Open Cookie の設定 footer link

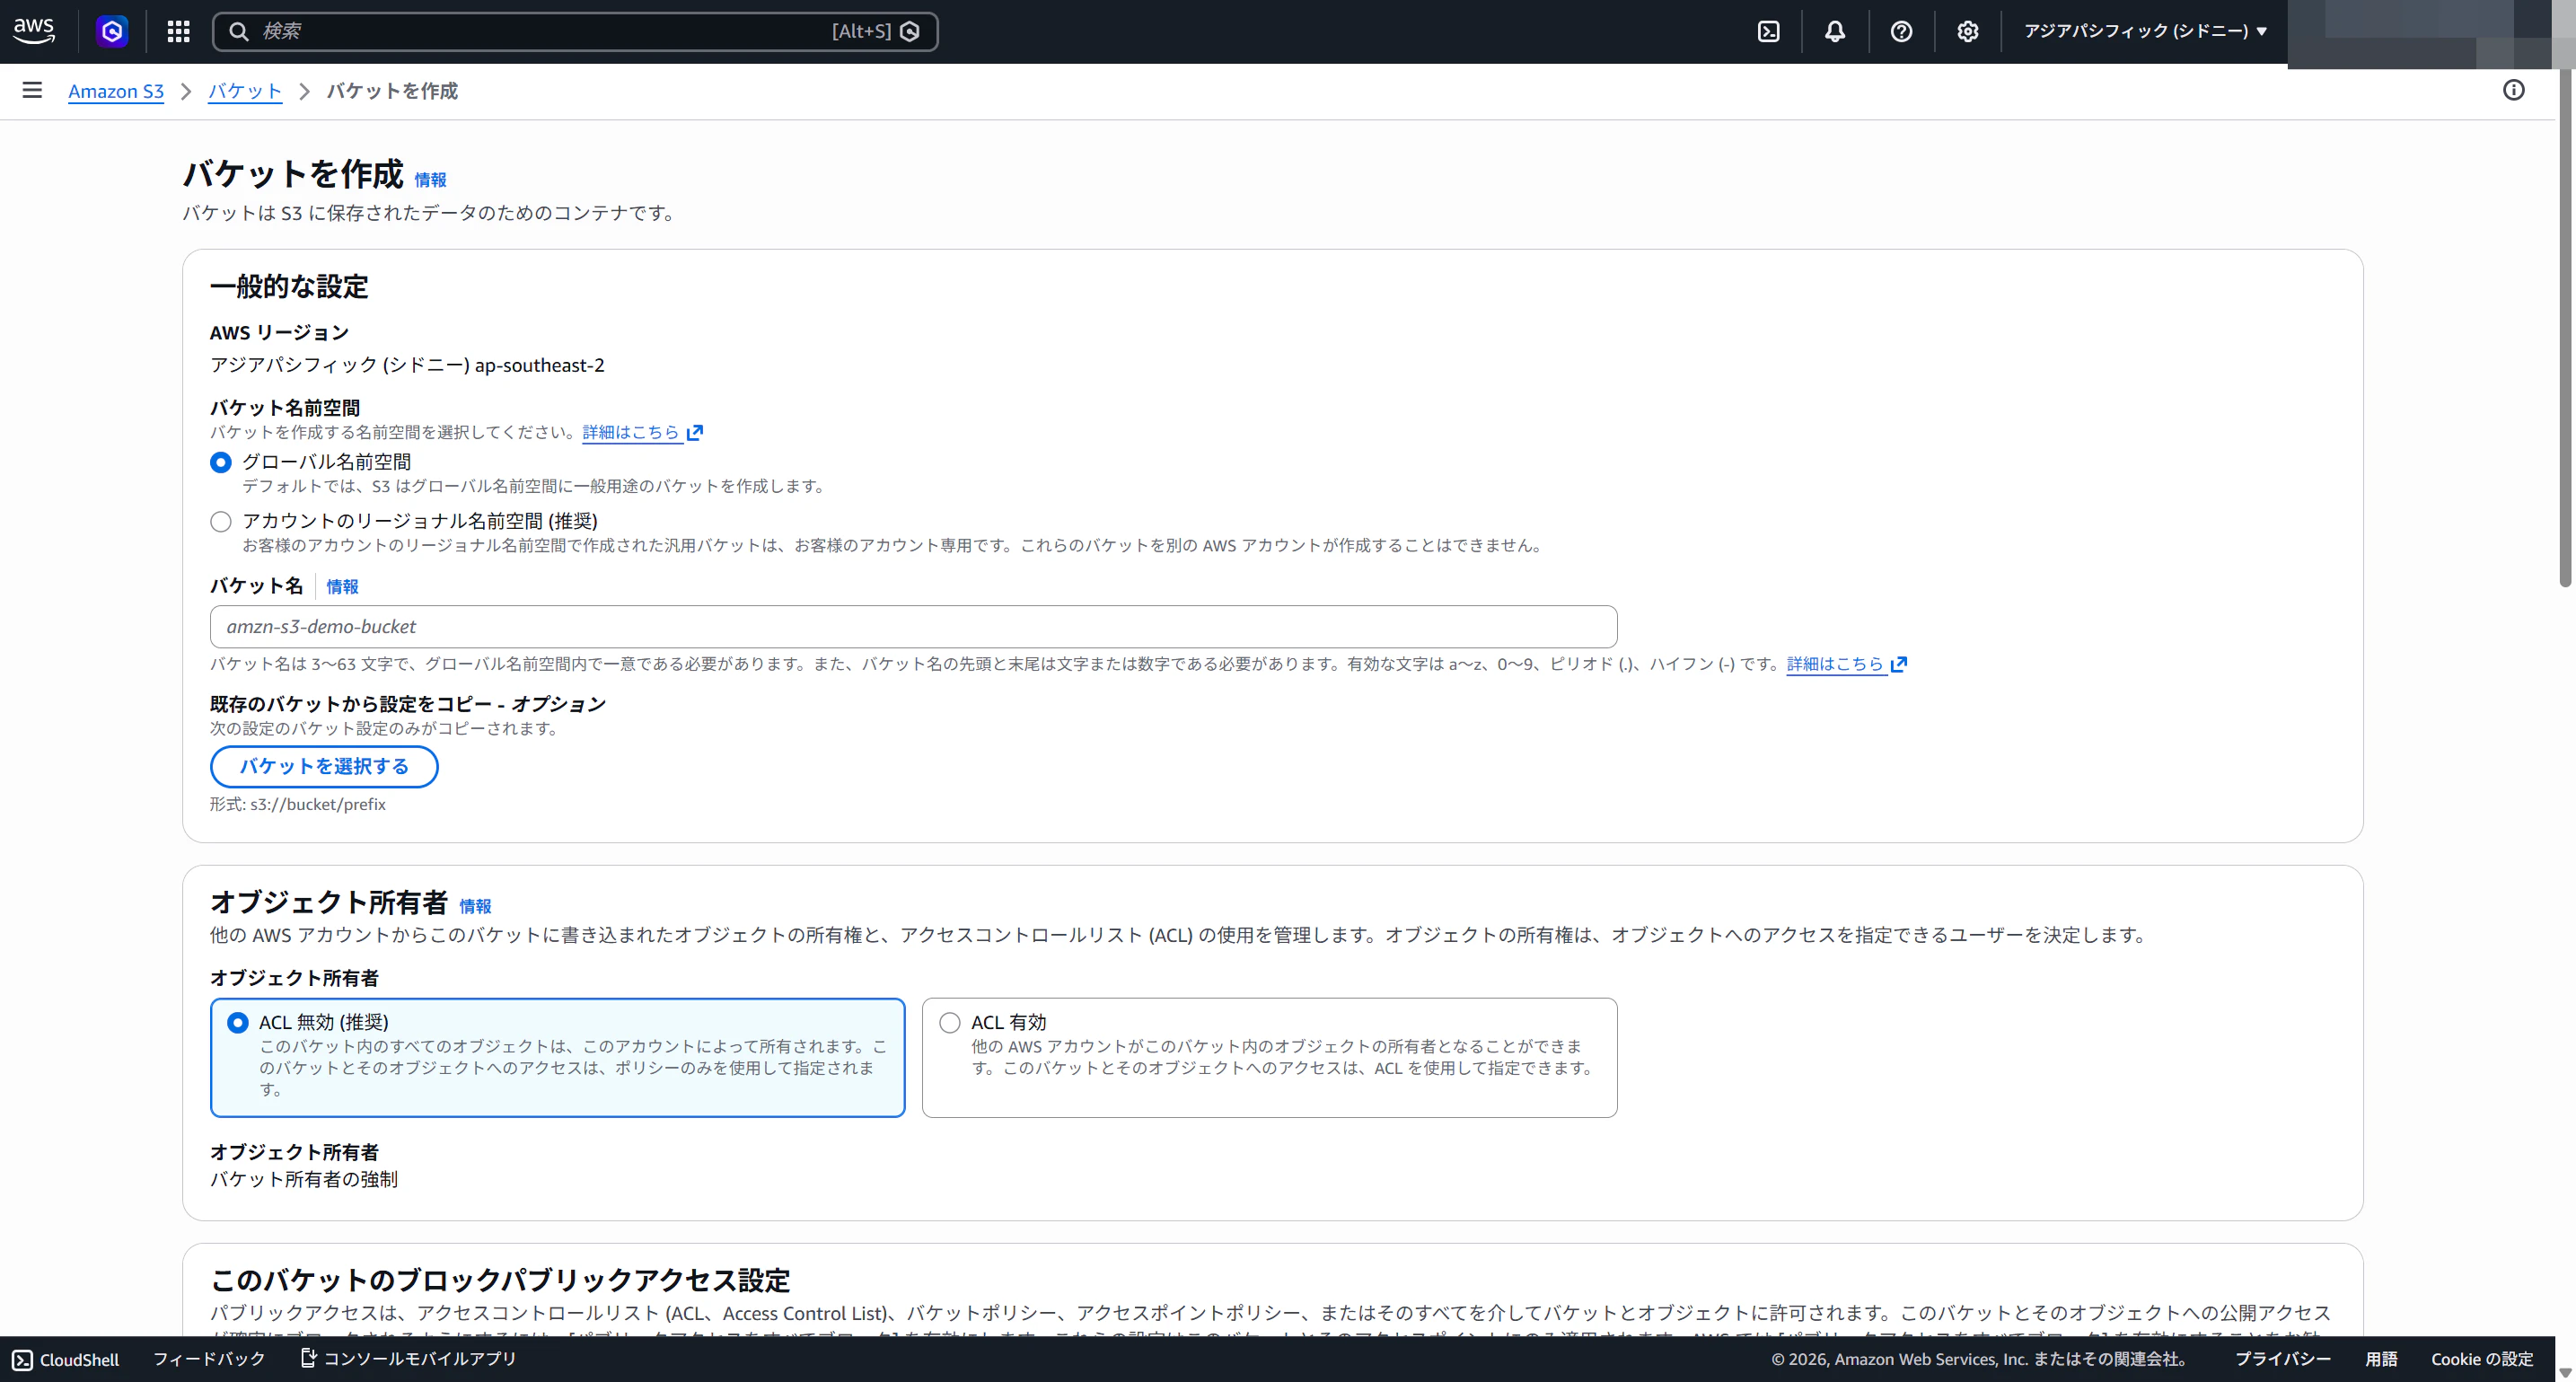(x=2482, y=1359)
